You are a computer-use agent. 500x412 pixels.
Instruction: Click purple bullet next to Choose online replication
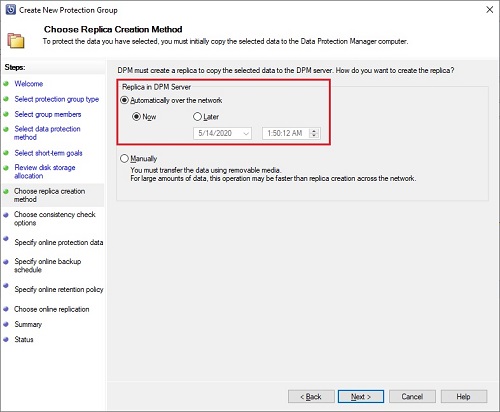tap(6, 309)
